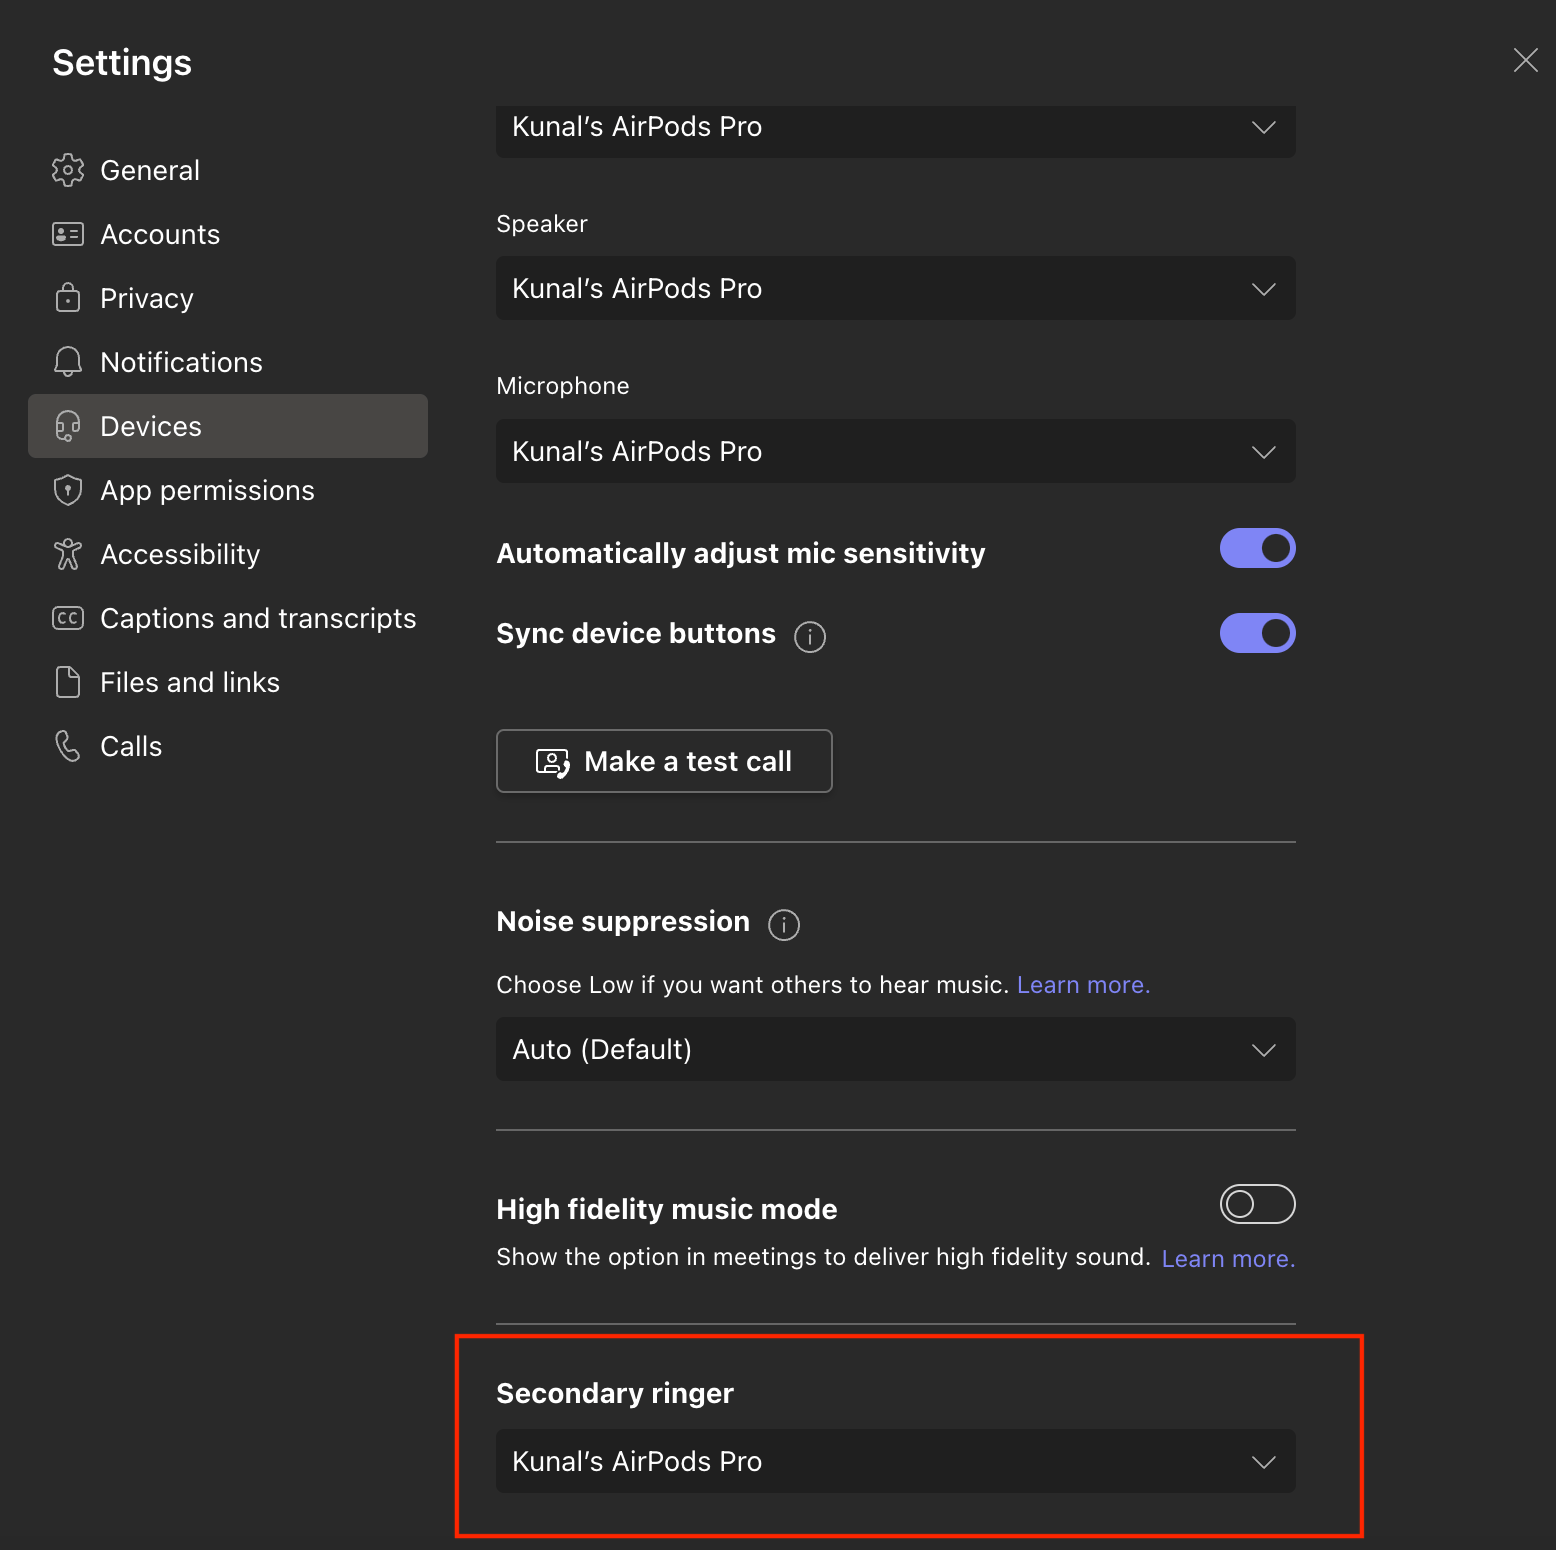Enable High fidelity music mode switch

pos(1258,1204)
